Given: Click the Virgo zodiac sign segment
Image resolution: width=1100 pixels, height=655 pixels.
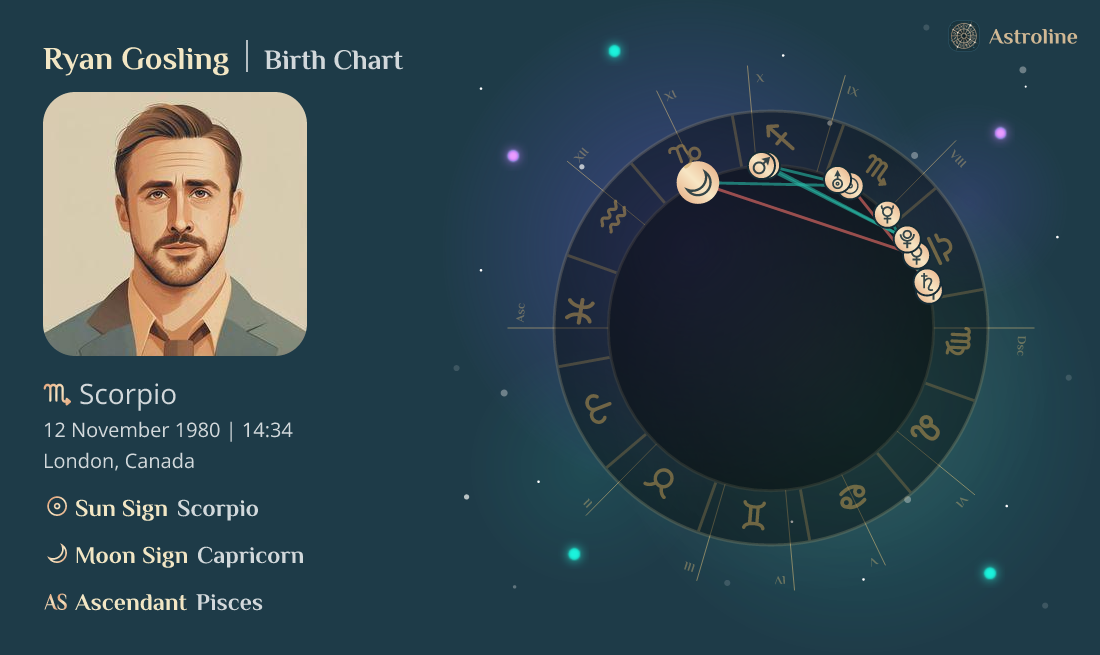Looking at the screenshot, I should [958, 343].
